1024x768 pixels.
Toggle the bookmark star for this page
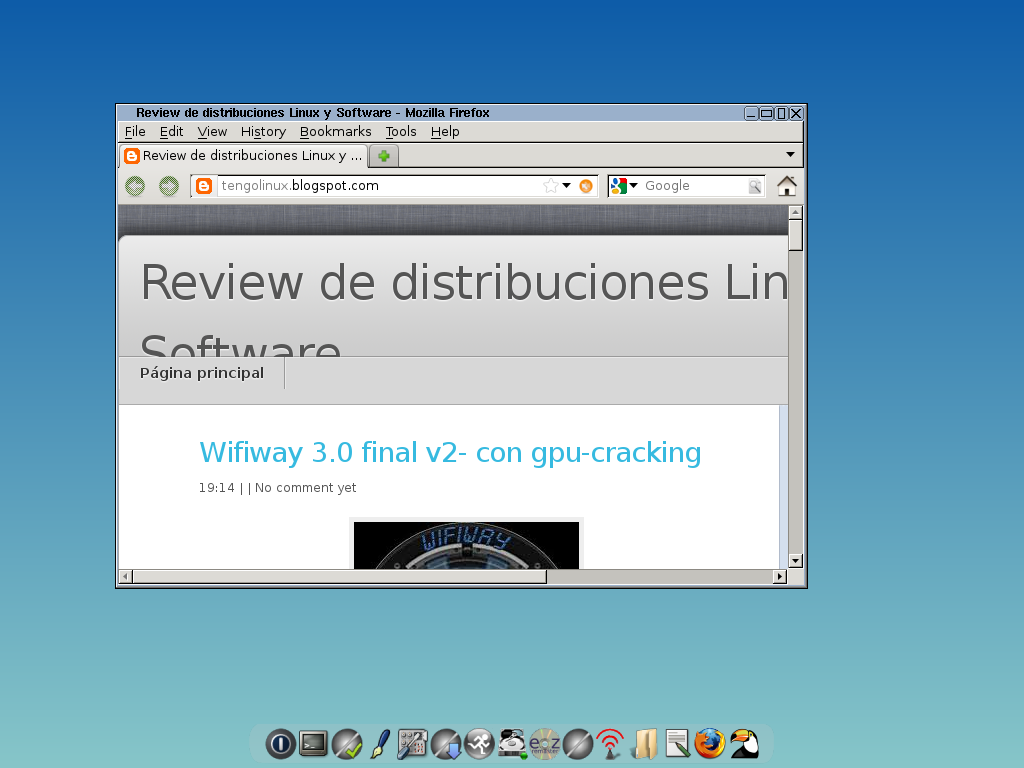coord(550,186)
